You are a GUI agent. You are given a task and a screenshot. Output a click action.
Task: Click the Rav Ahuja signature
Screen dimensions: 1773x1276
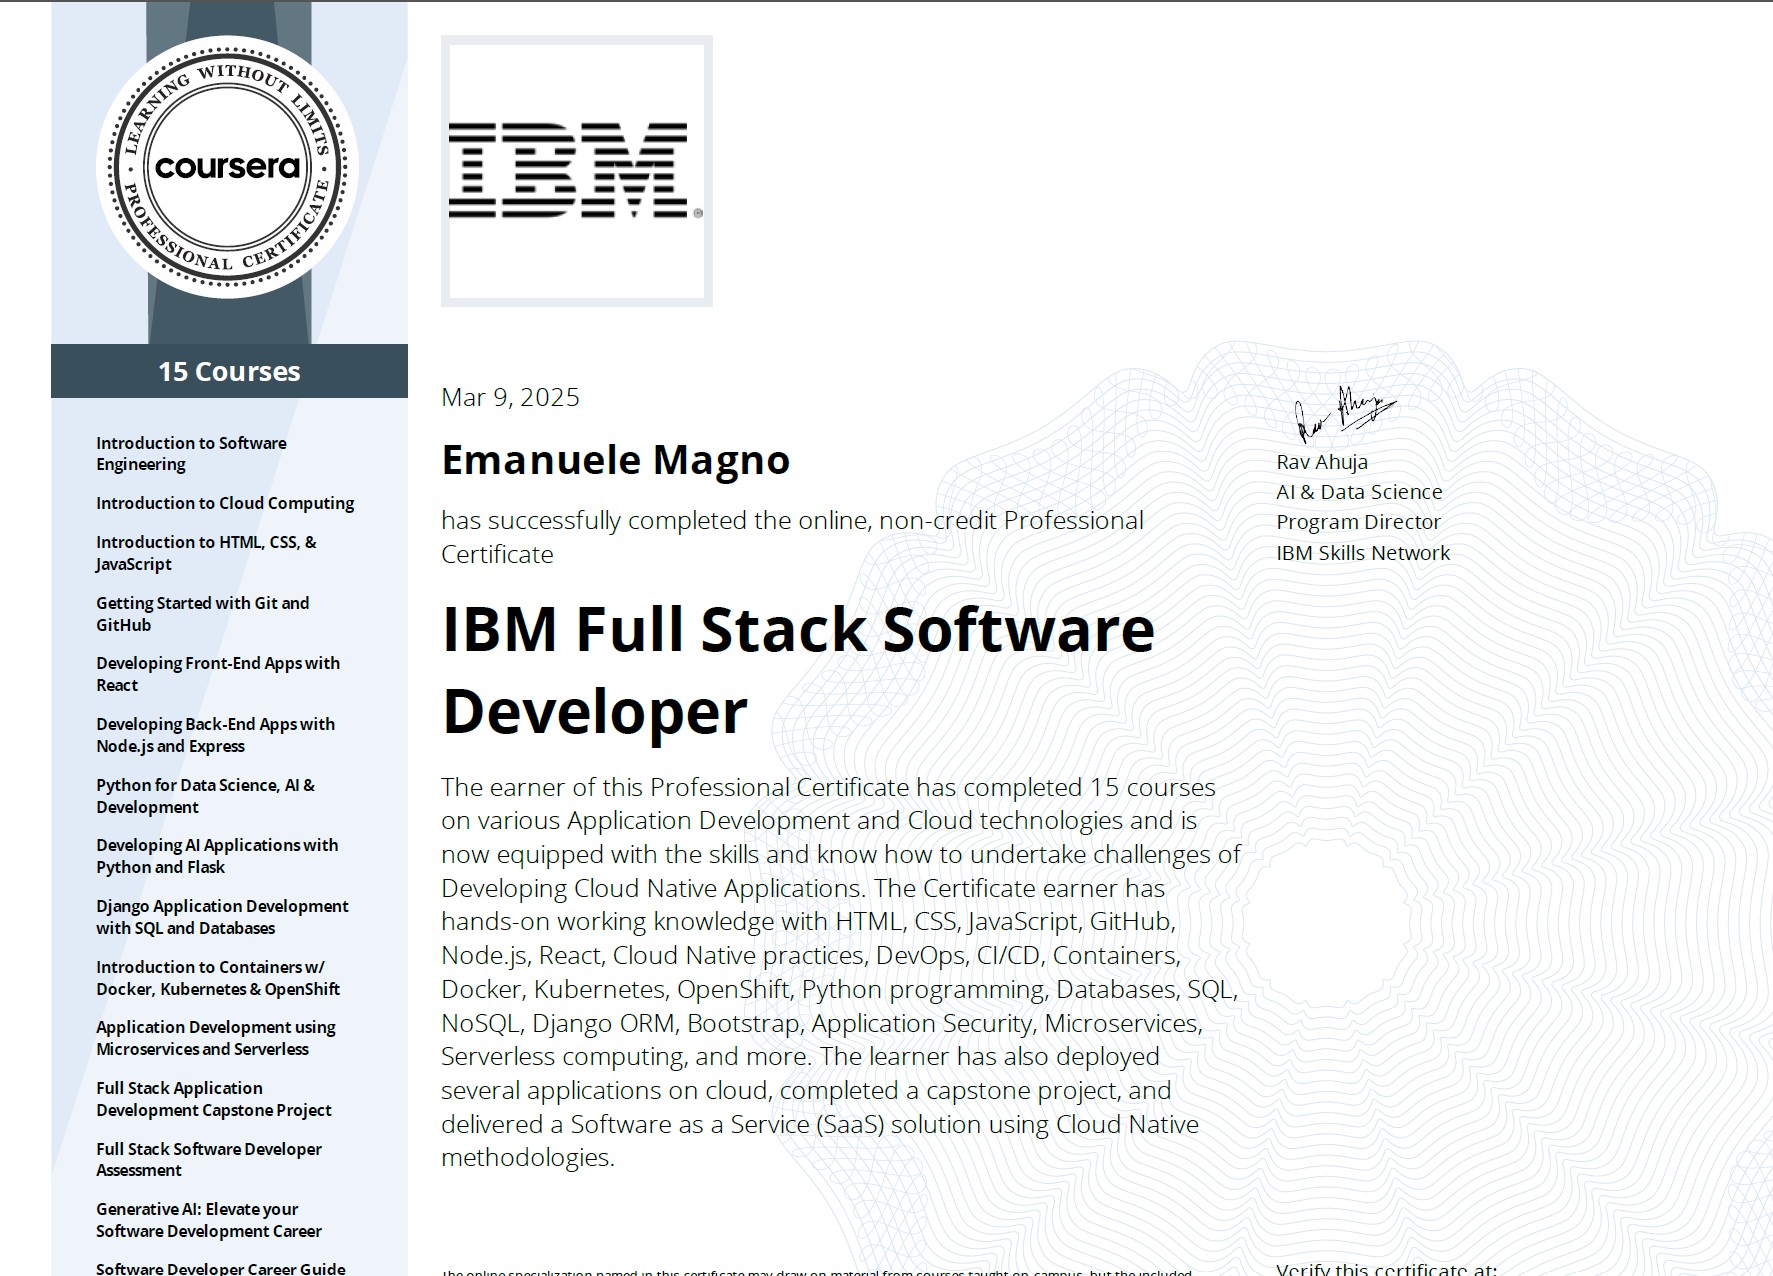1344,414
